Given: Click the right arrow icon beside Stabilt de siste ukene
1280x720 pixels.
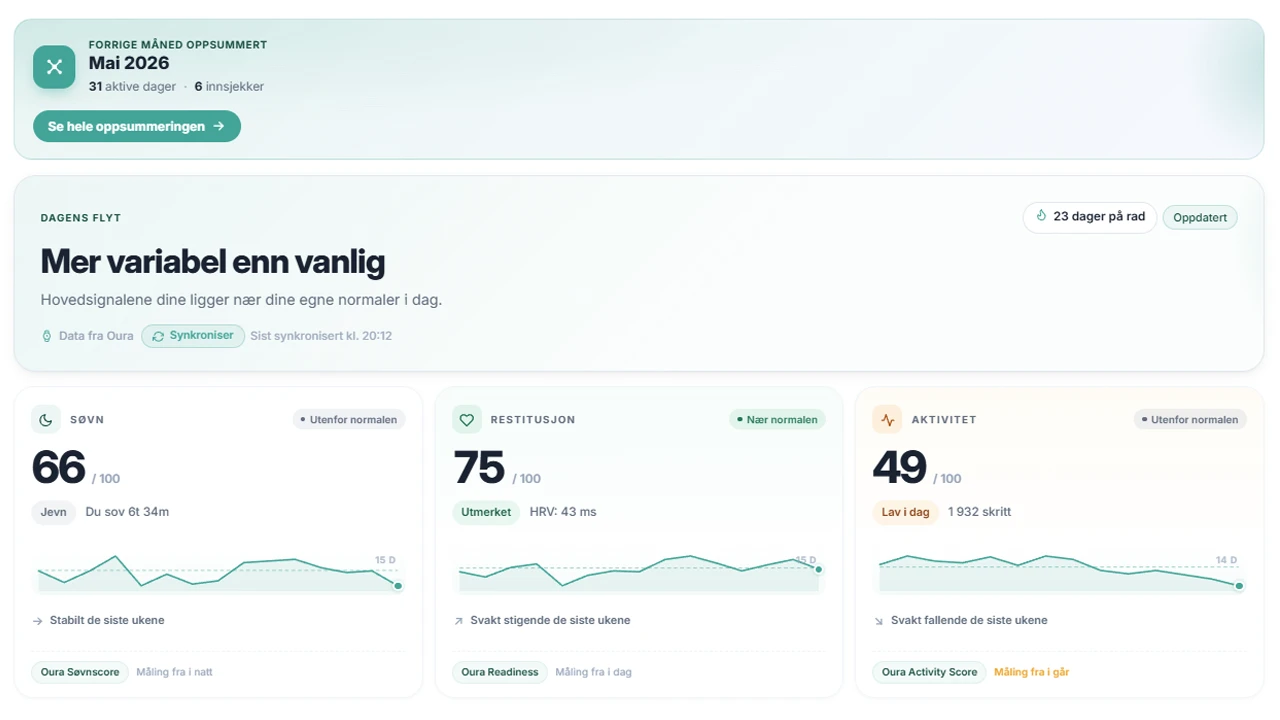Looking at the screenshot, I should [x=38, y=621].
